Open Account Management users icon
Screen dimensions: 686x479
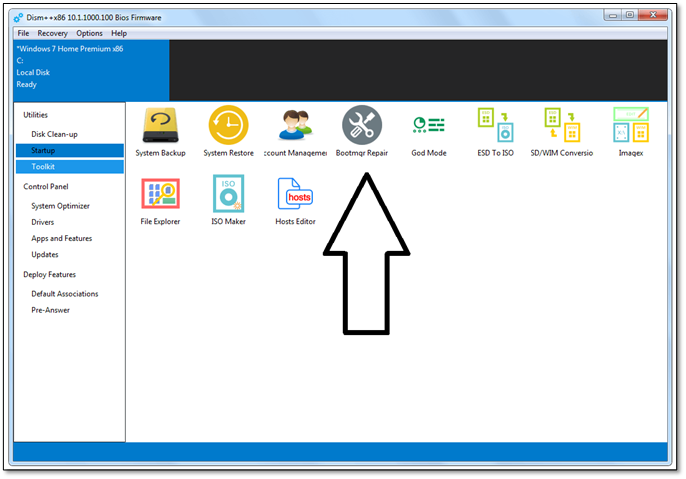[295, 125]
